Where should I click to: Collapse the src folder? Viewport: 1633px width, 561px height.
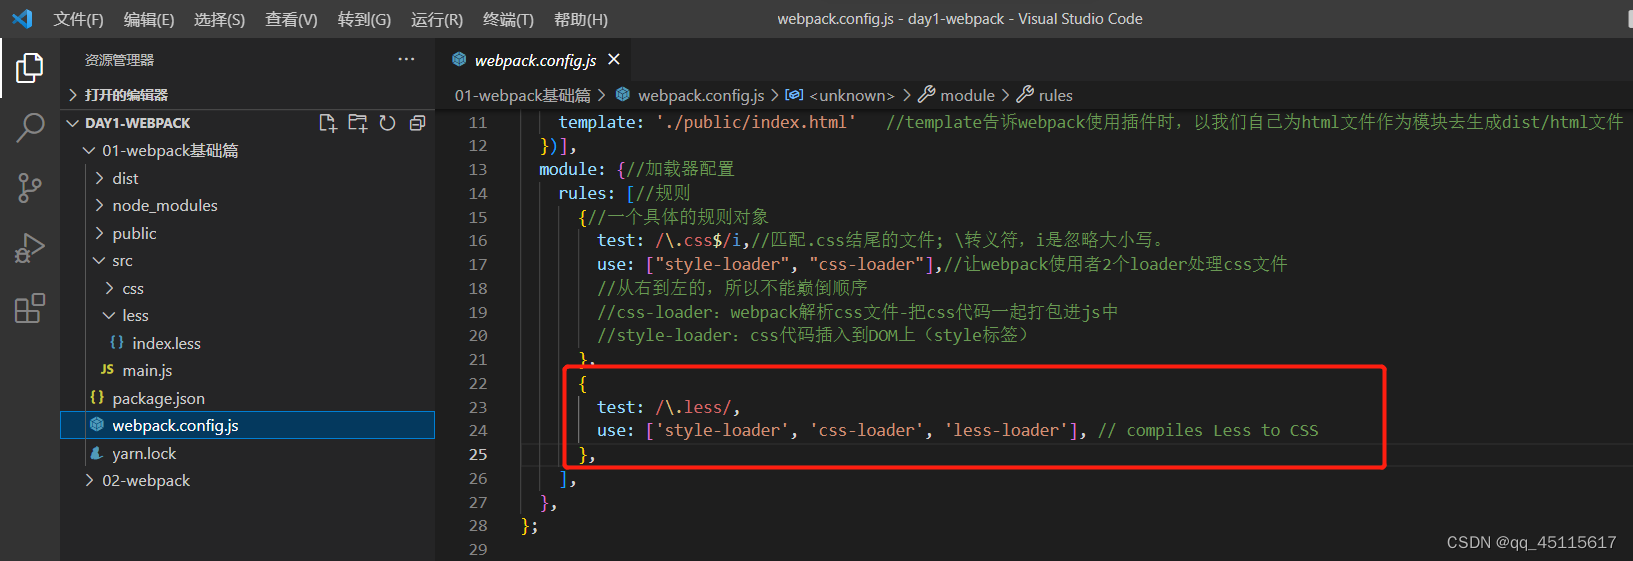[x=248, y=260]
